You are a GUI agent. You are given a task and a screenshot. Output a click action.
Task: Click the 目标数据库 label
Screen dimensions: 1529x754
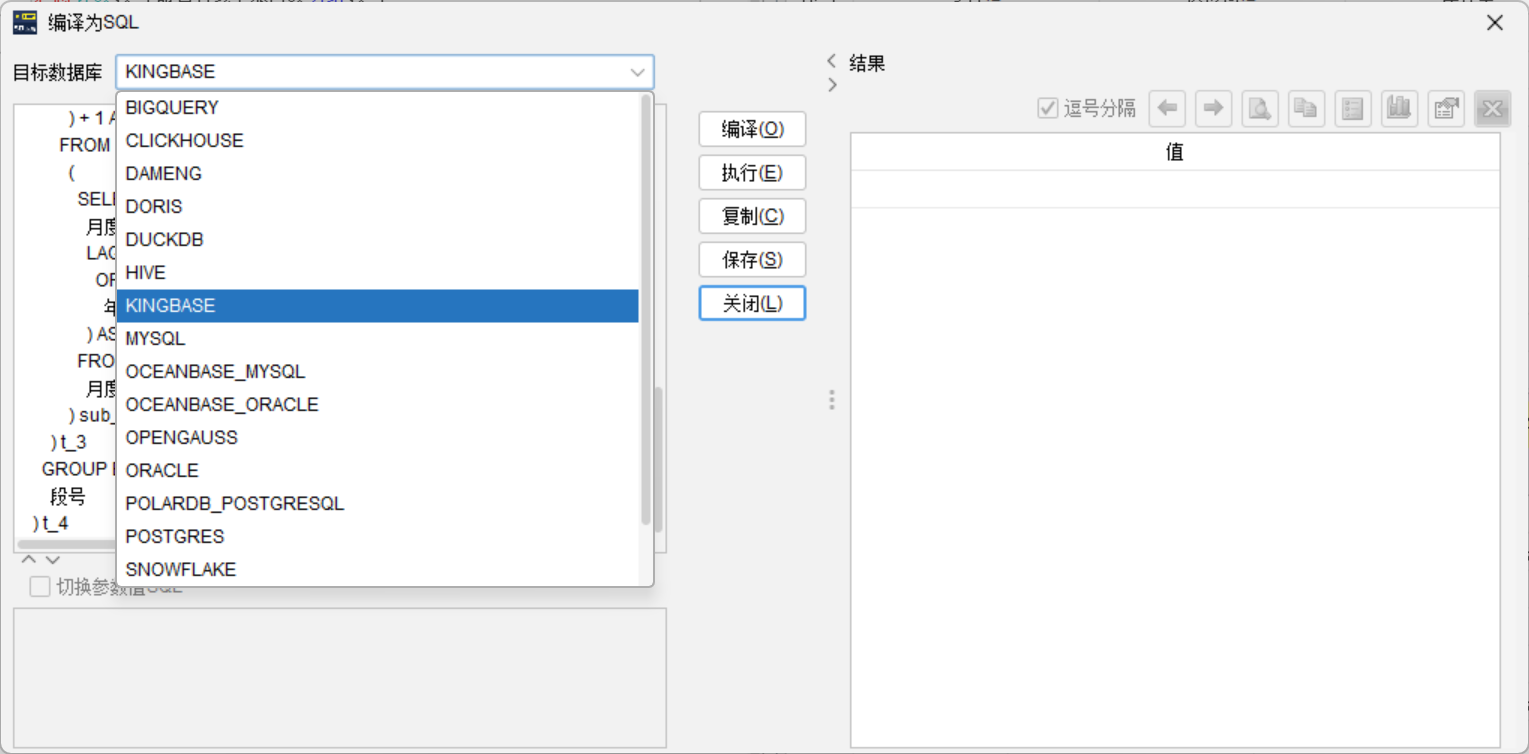57,72
